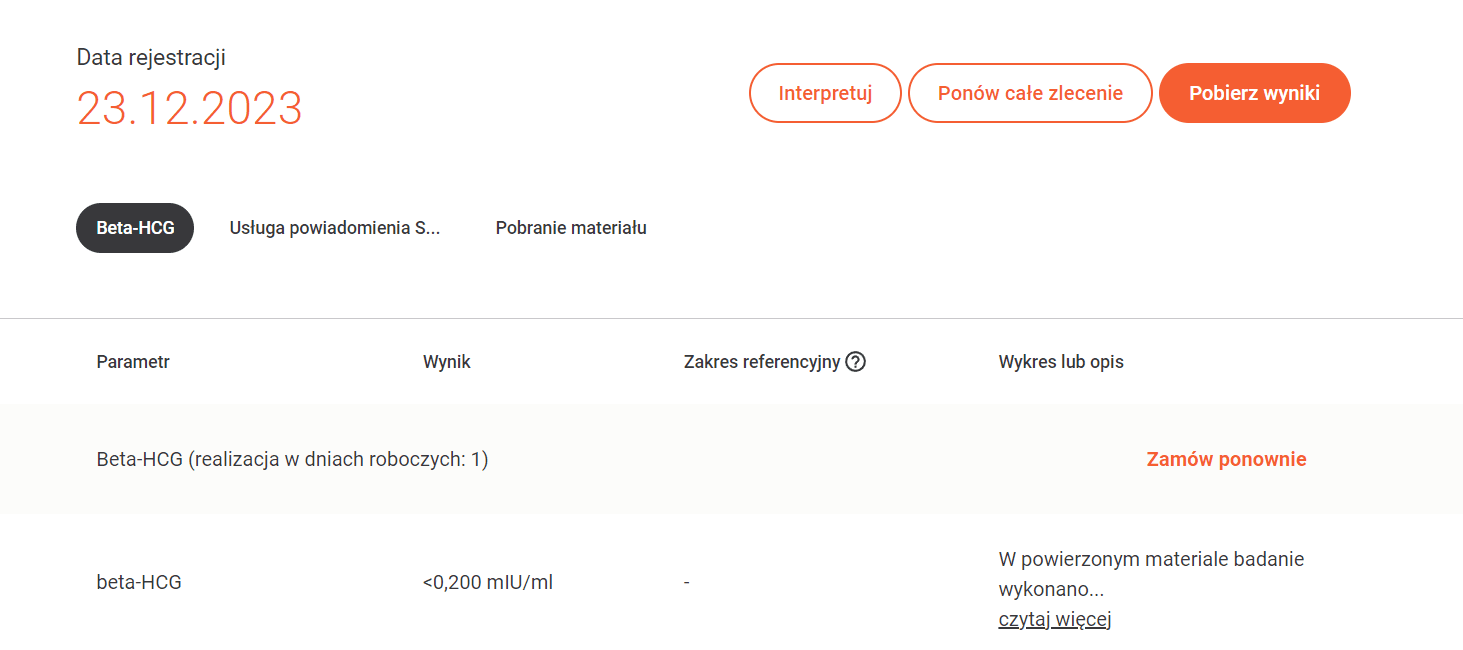Click the Data rejestracji label
The width and height of the screenshot is (1463, 650).
click(151, 57)
